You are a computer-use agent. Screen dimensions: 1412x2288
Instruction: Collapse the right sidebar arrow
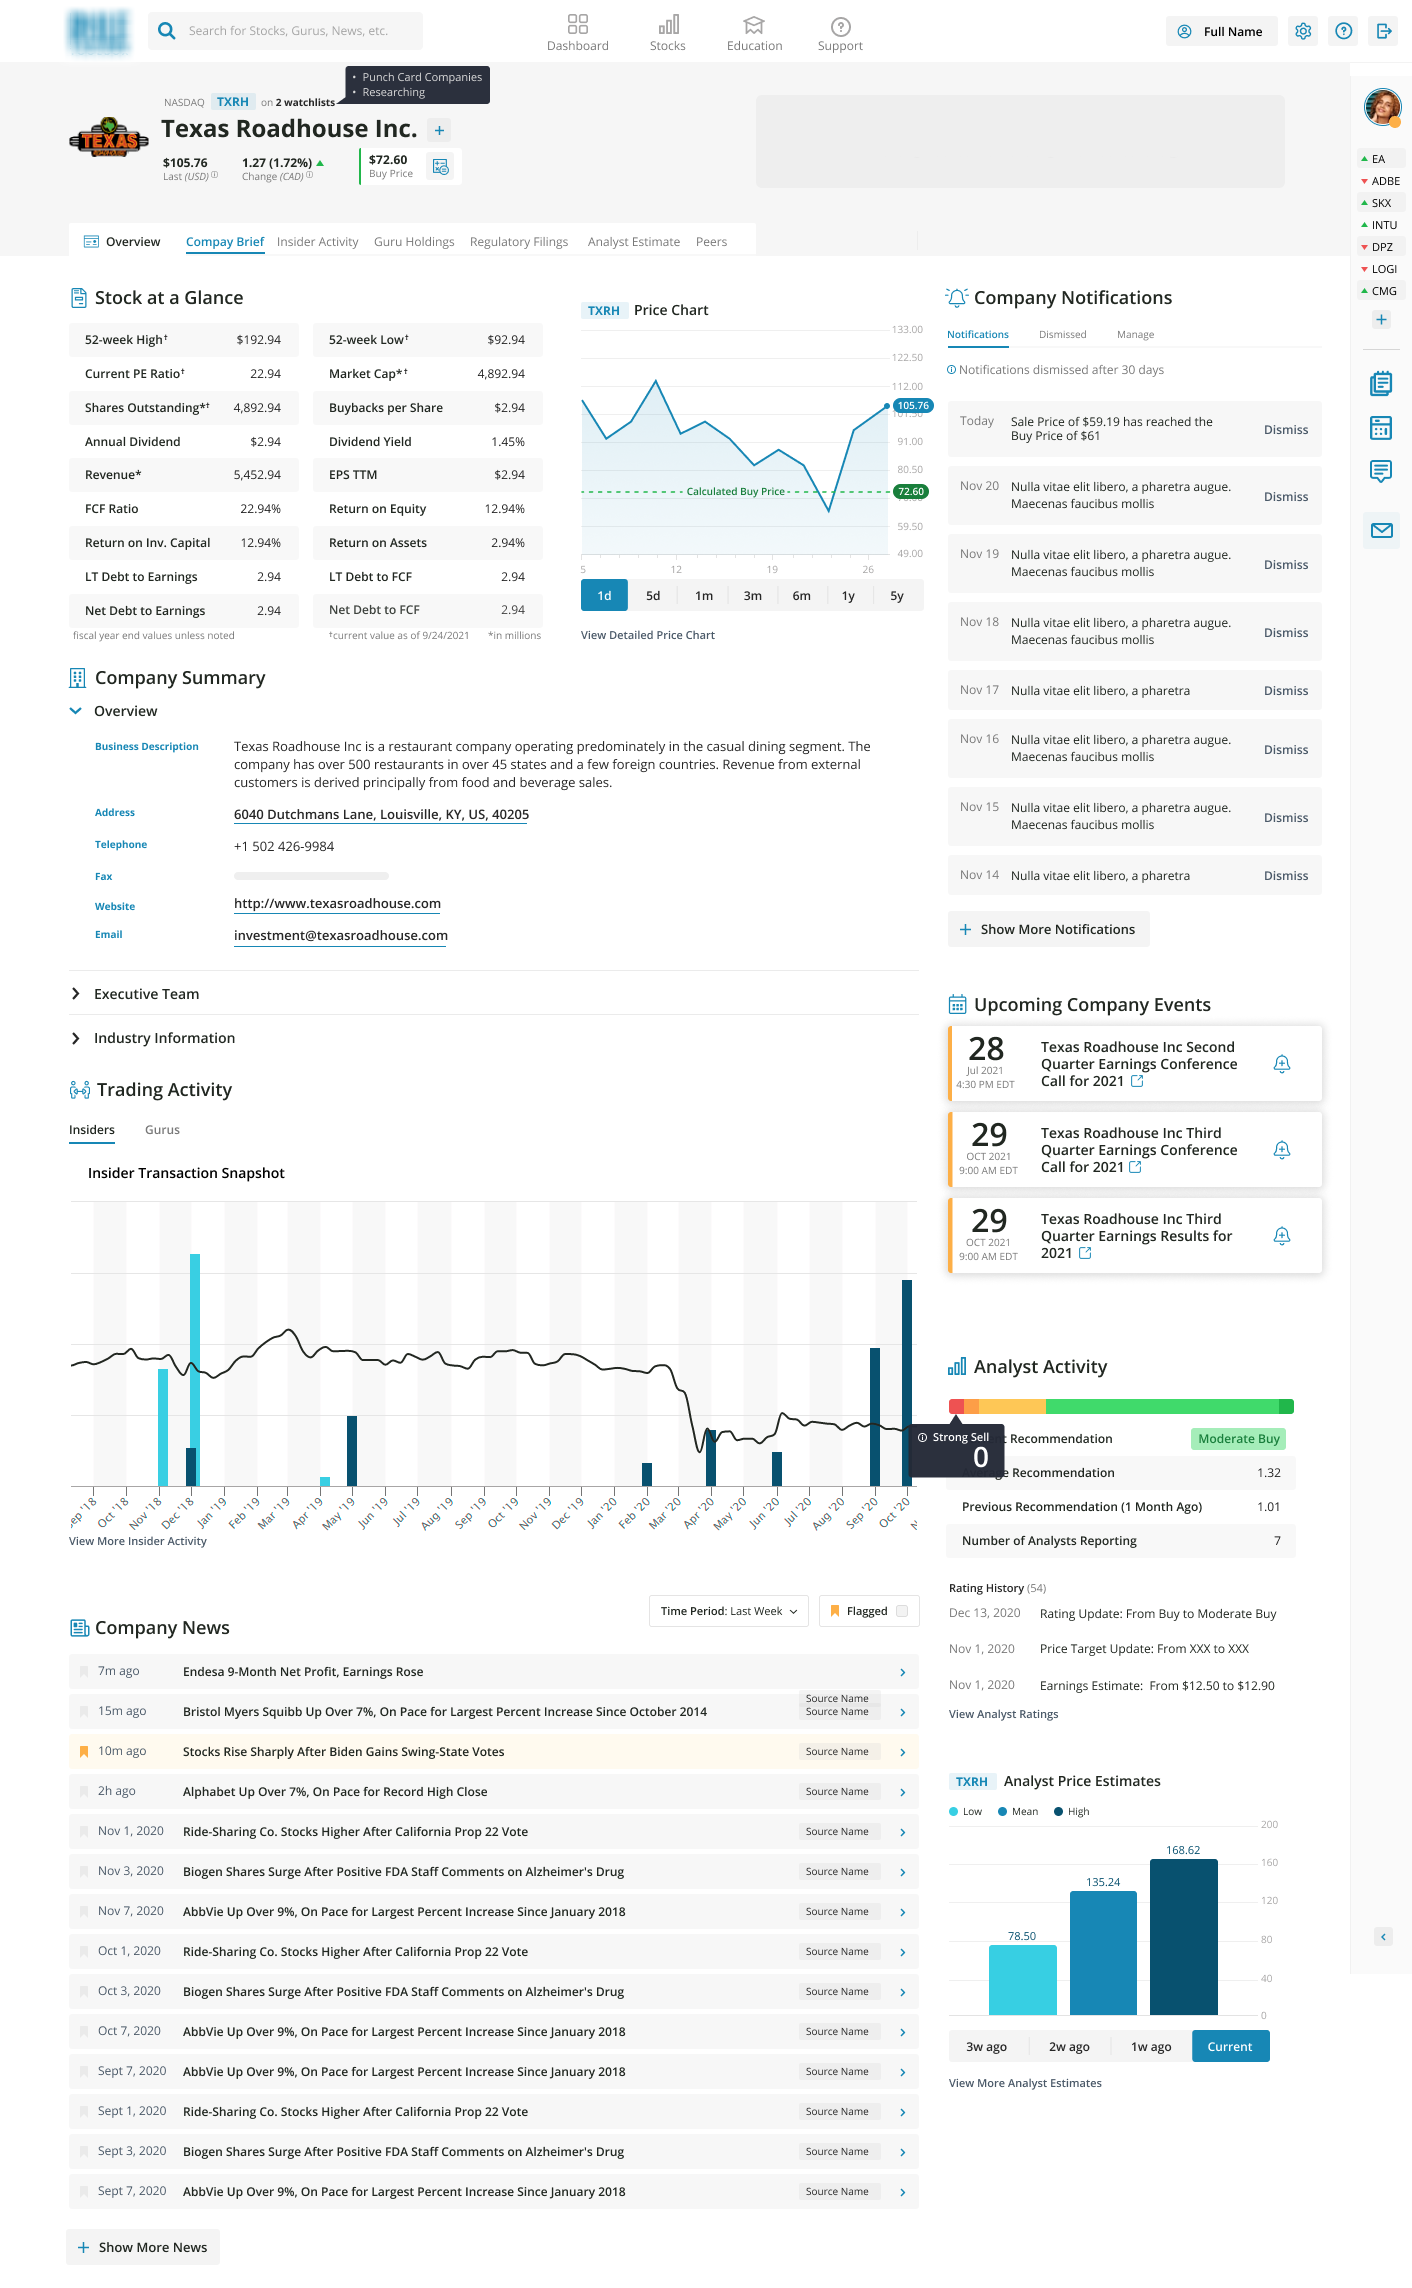pyautogui.click(x=1383, y=1937)
